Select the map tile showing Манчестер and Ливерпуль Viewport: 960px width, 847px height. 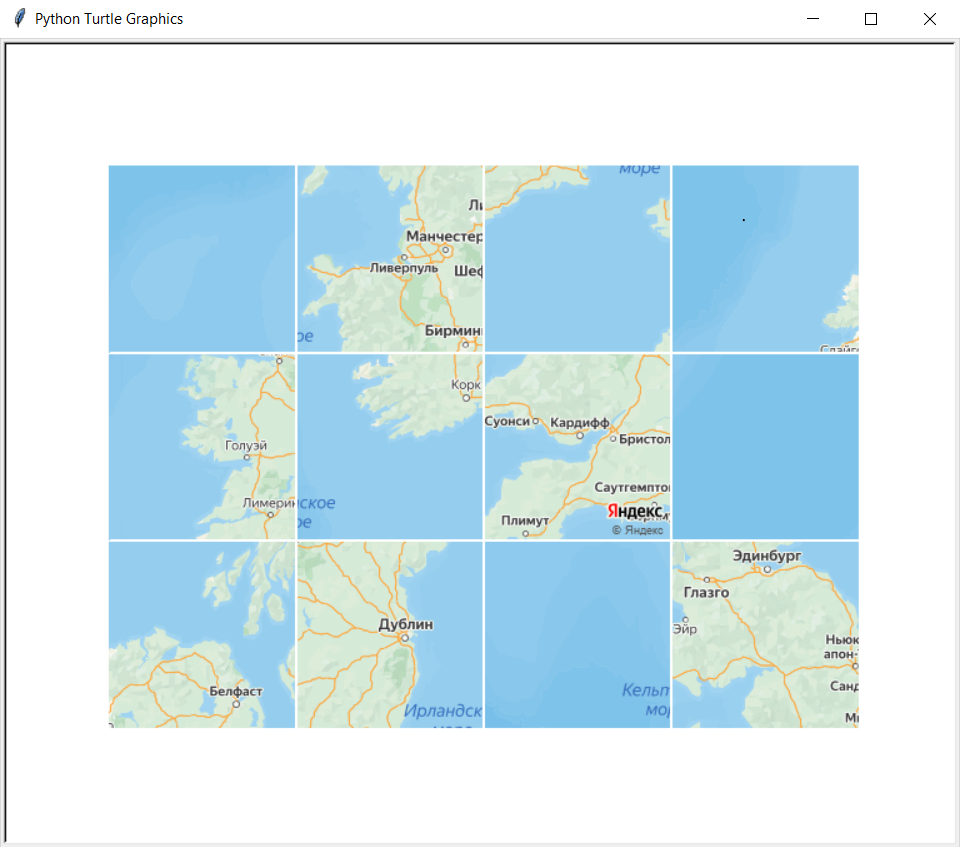click(390, 258)
